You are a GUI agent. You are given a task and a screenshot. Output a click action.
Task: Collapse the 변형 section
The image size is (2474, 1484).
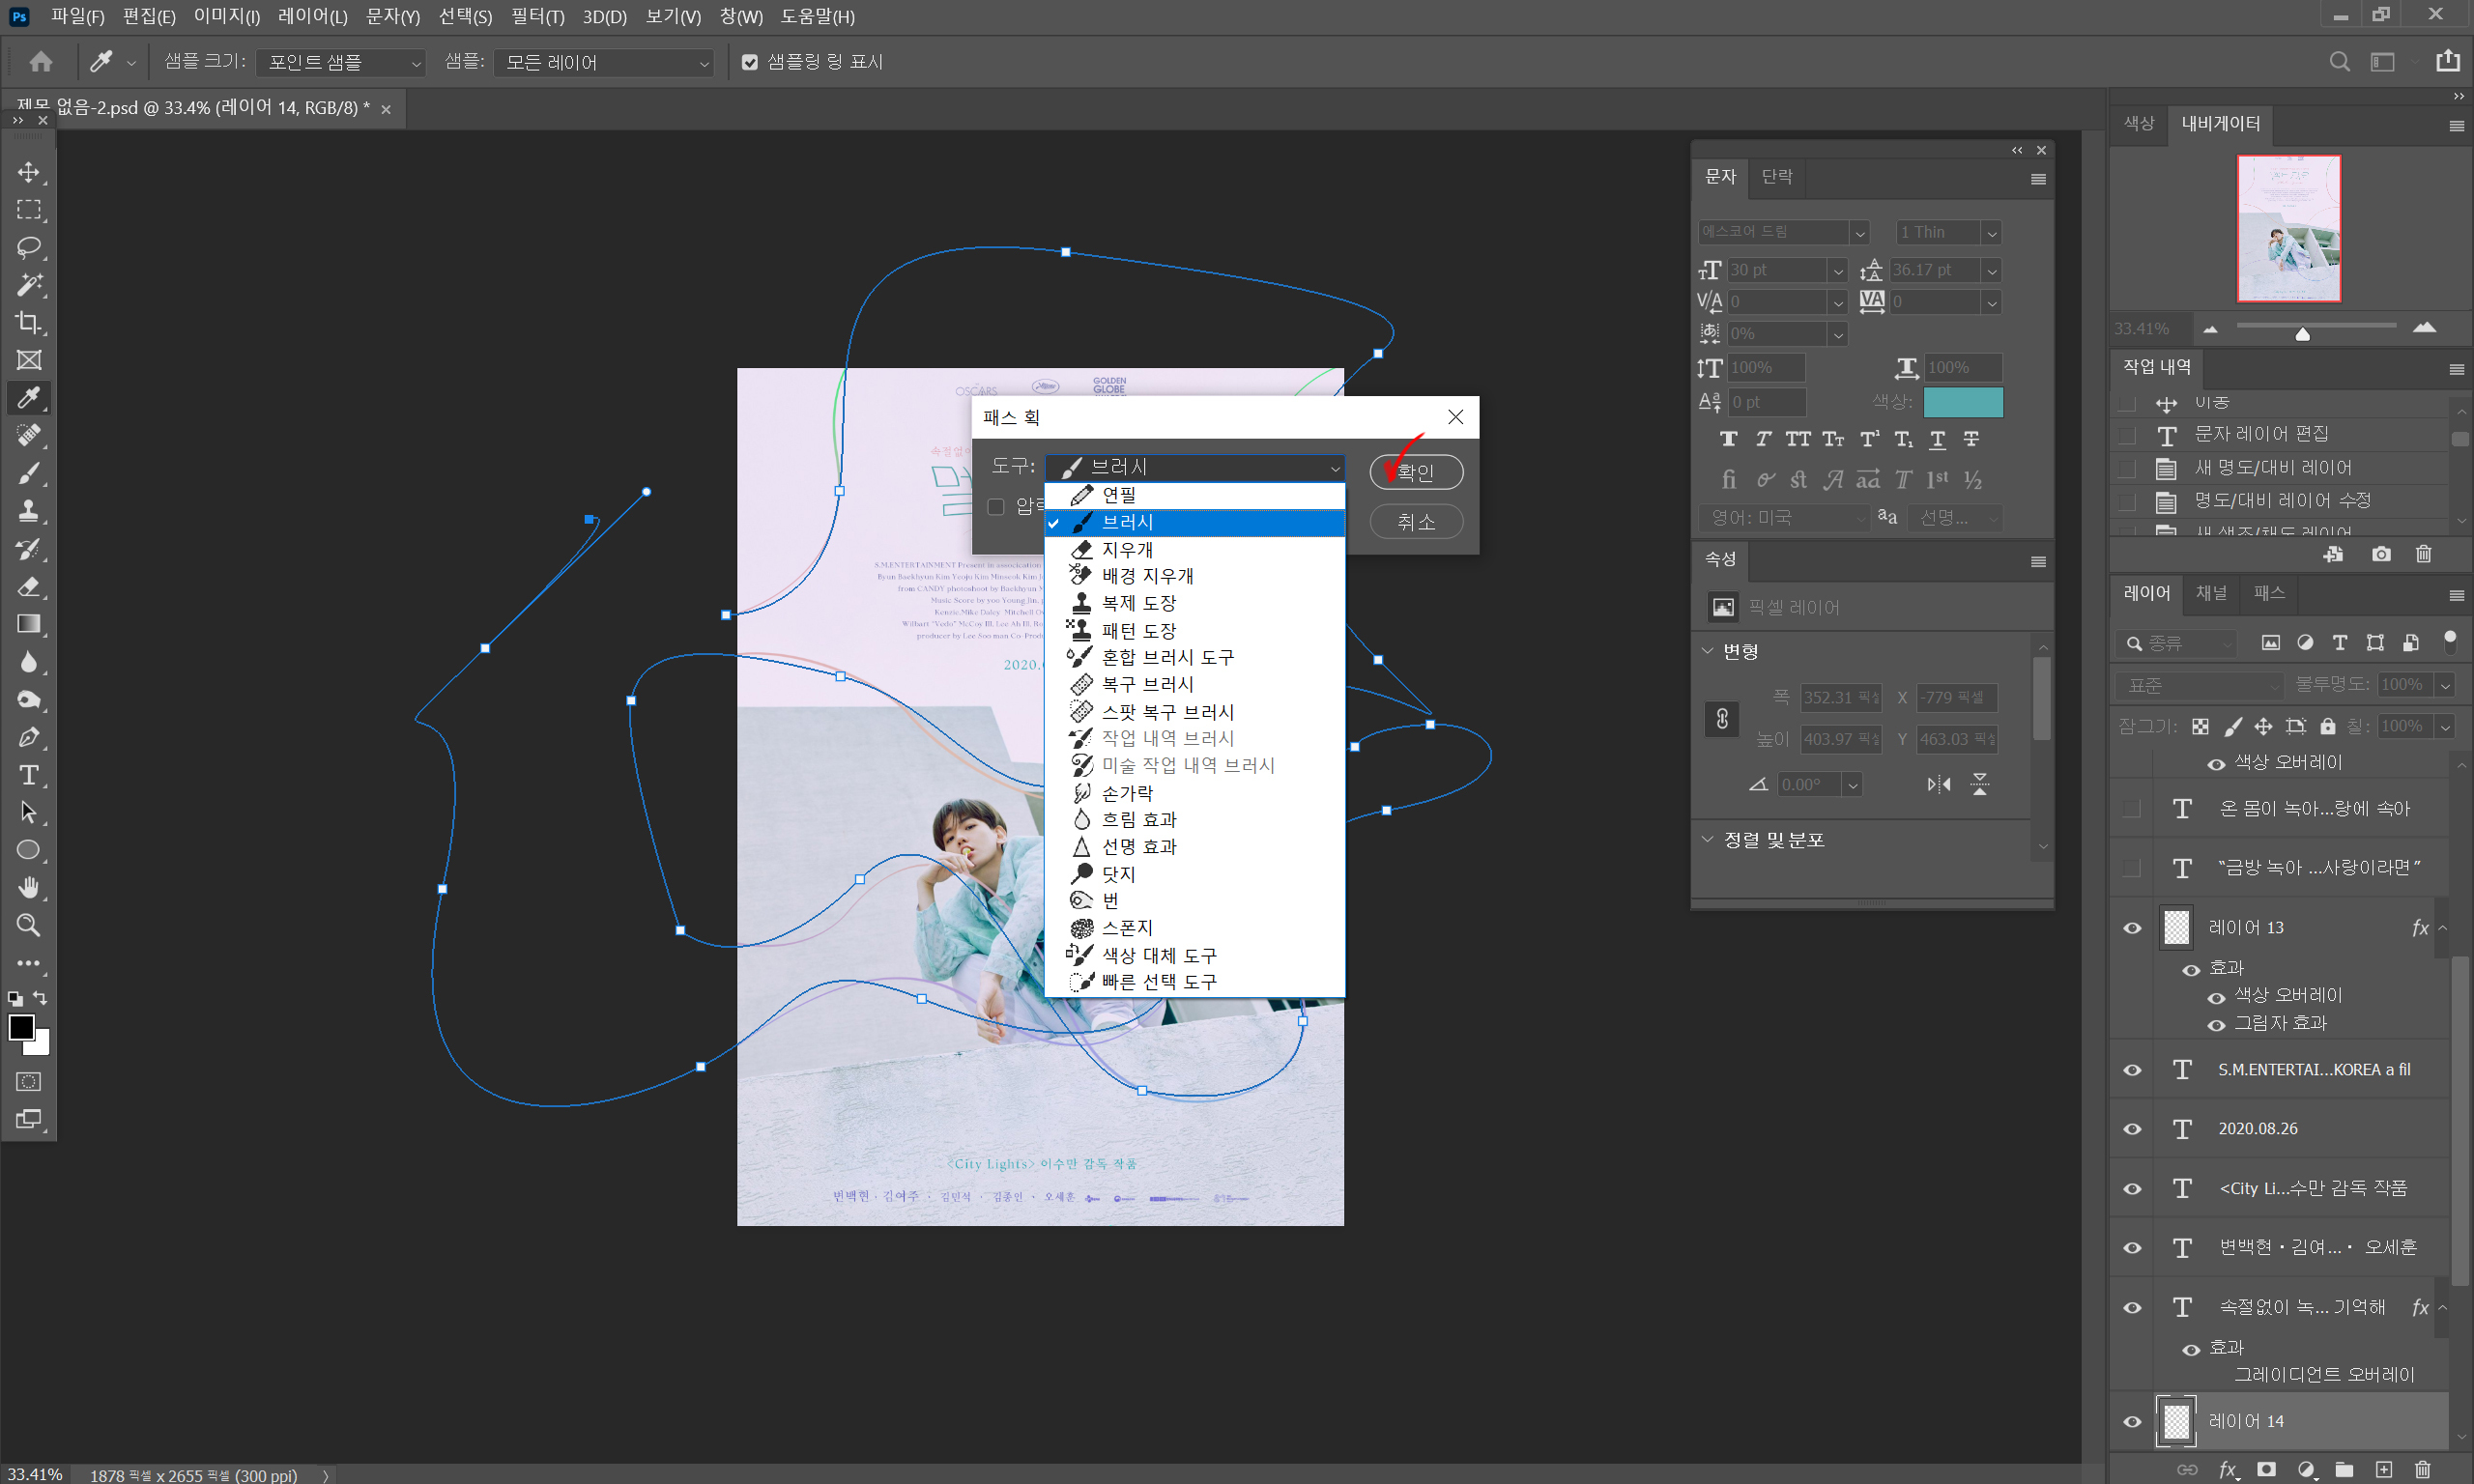(x=1707, y=651)
